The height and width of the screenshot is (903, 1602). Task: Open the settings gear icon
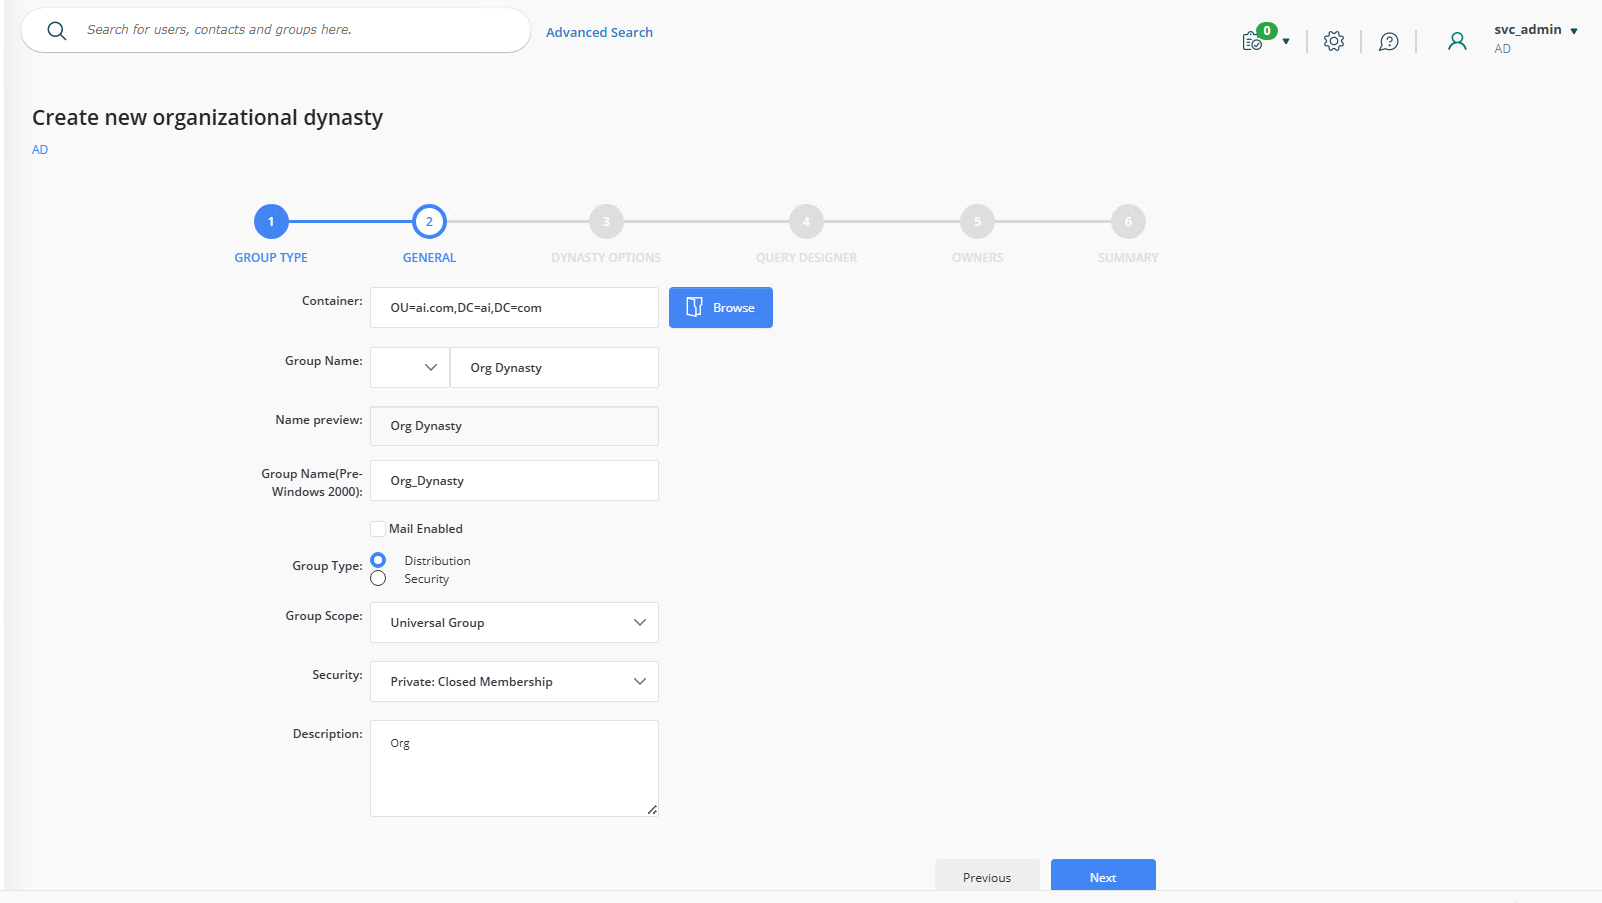click(x=1333, y=41)
